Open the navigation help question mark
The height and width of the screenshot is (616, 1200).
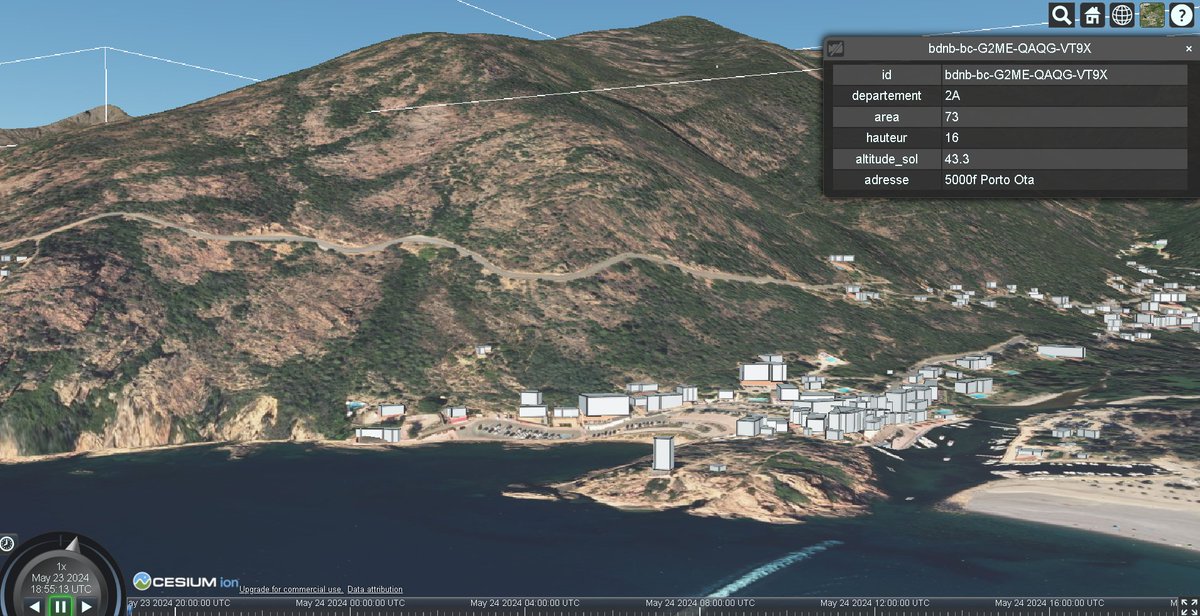1180,15
